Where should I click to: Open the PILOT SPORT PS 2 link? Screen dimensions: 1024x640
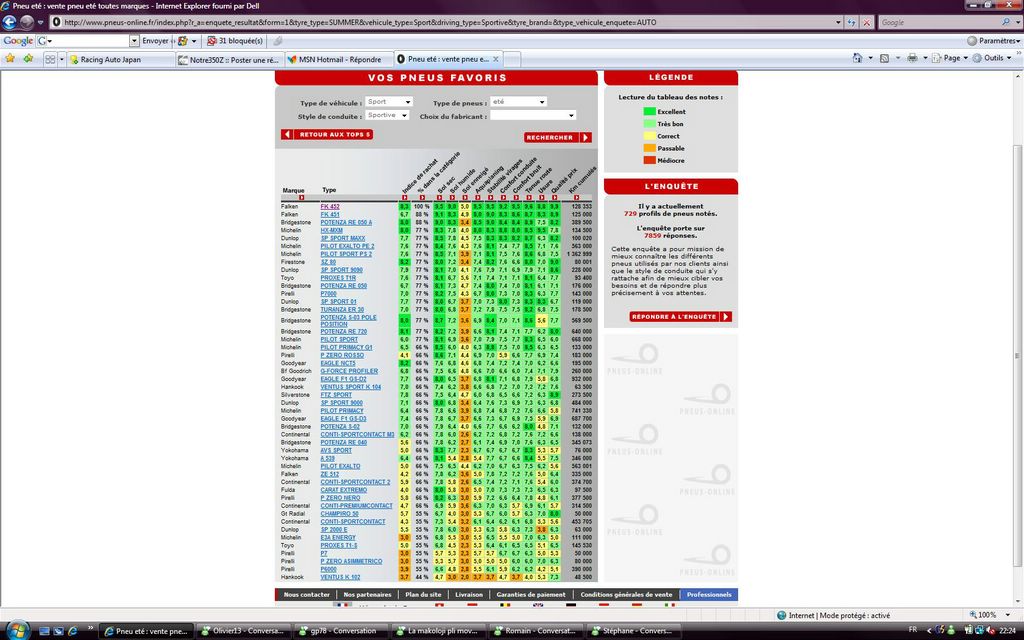[x=346, y=254]
